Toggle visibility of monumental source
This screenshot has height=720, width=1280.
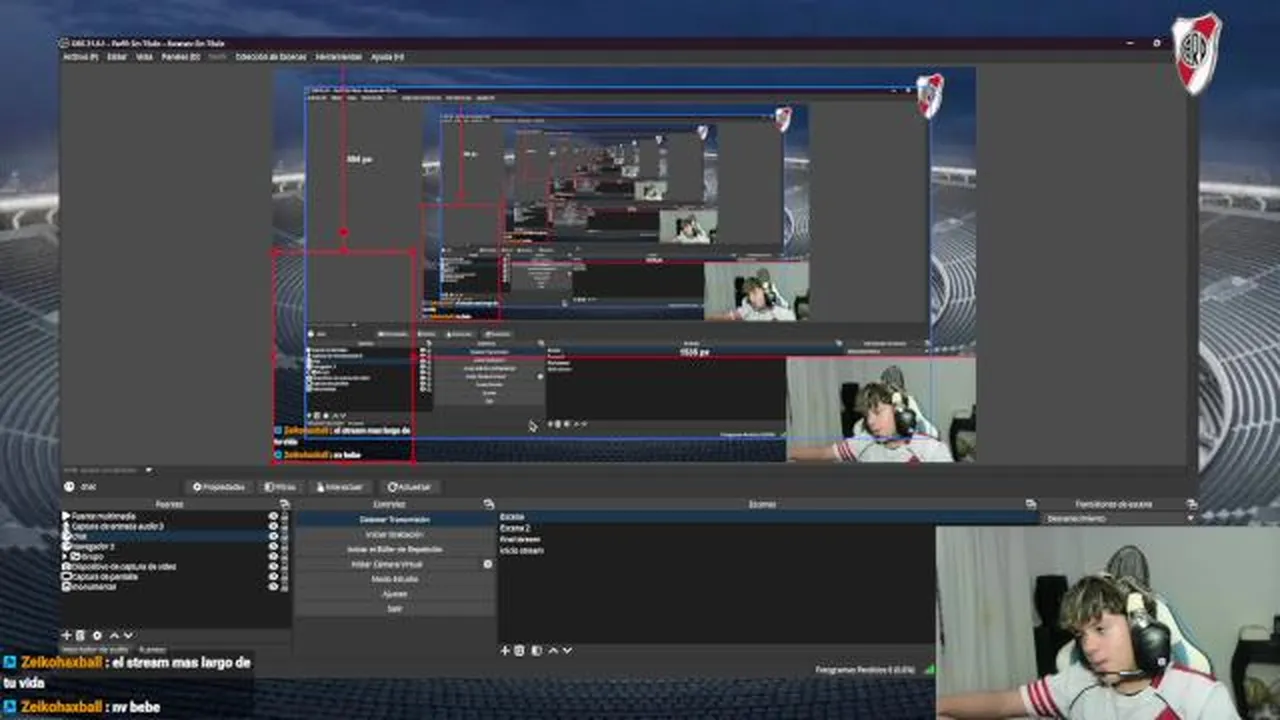(x=273, y=587)
